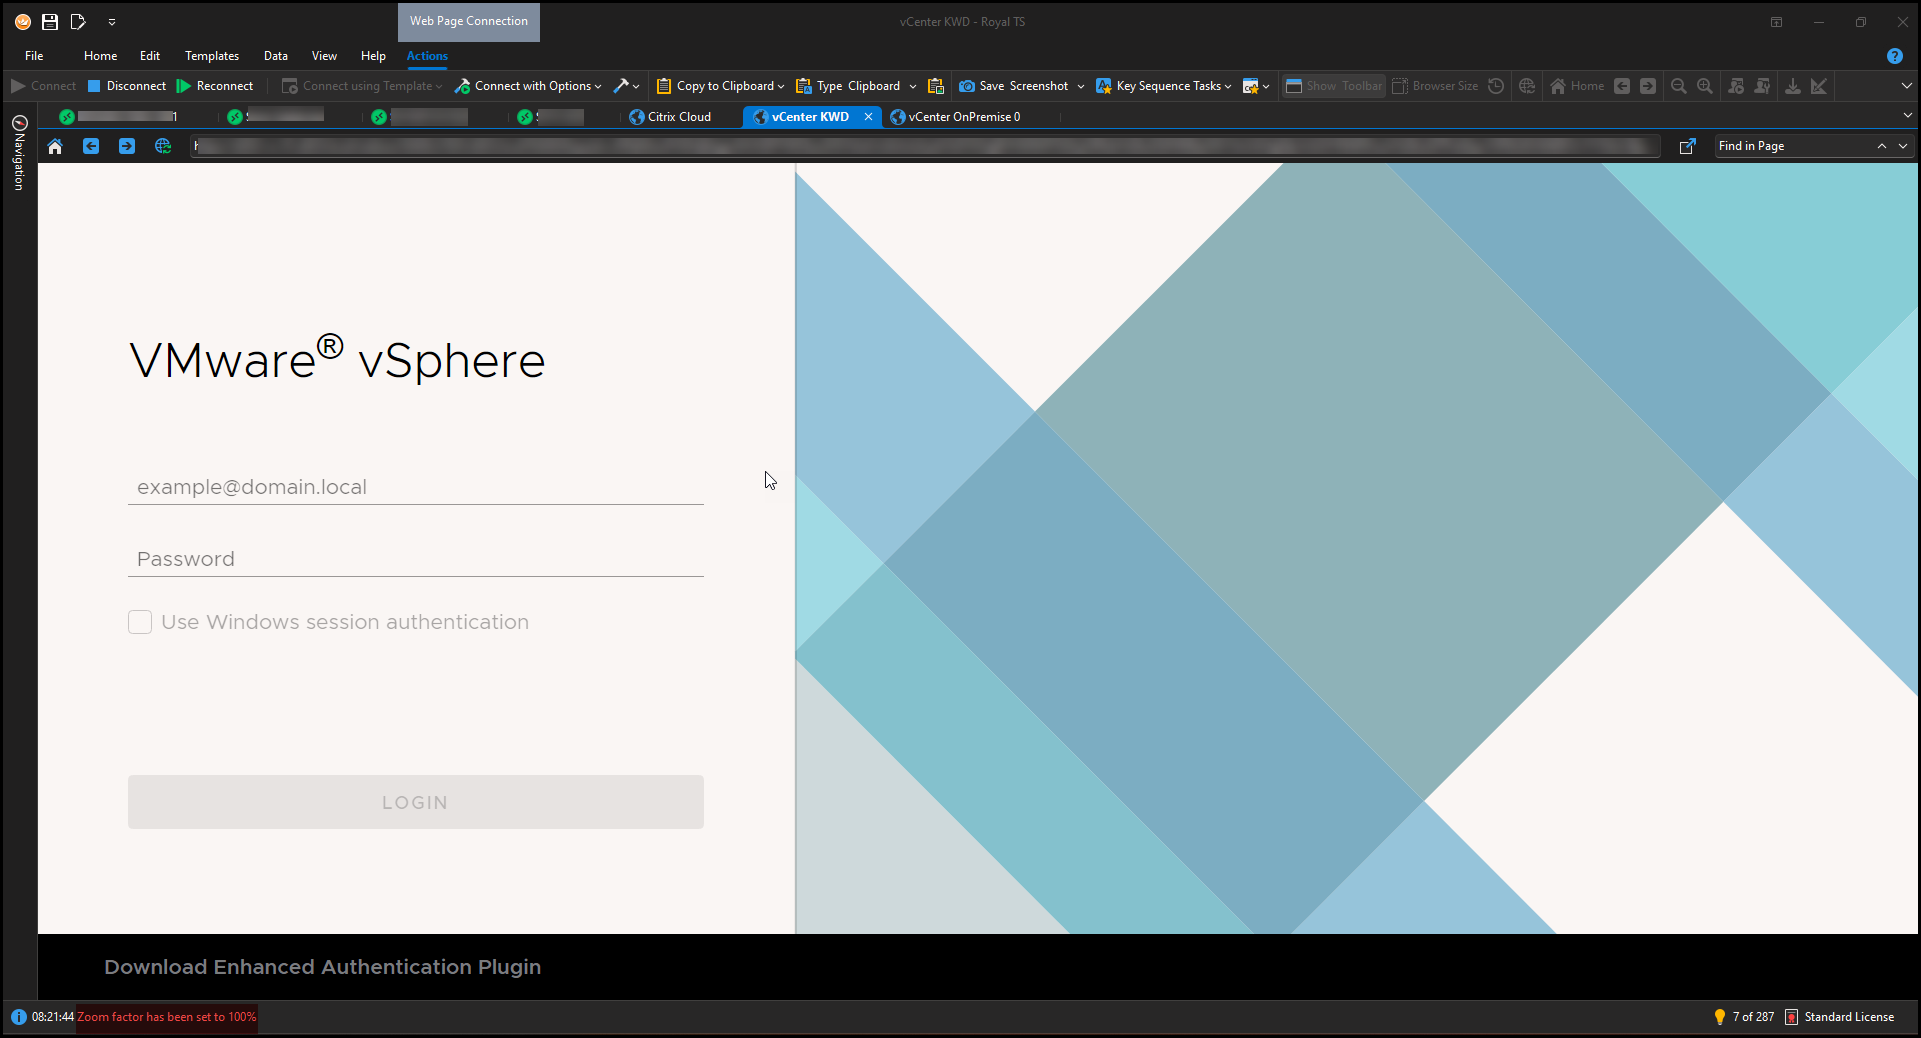Click the Disconnect button in the toolbar

127,86
